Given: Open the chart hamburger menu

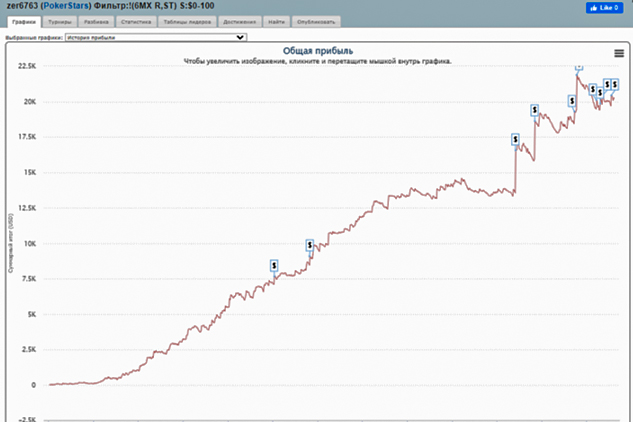Looking at the screenshot, I should pos(619,53).
